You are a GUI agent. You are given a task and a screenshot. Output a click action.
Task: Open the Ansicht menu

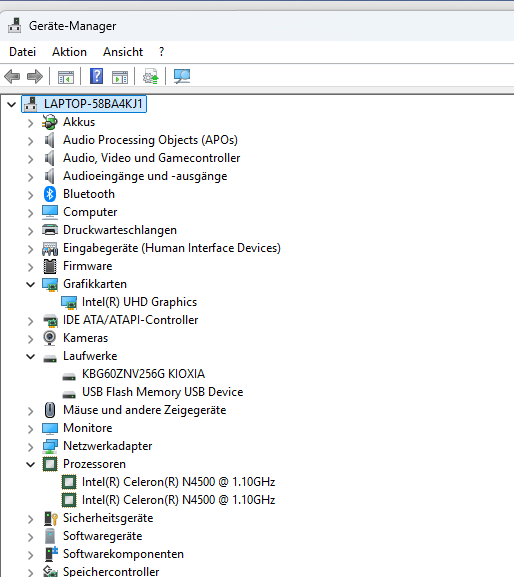click(123, 52)
